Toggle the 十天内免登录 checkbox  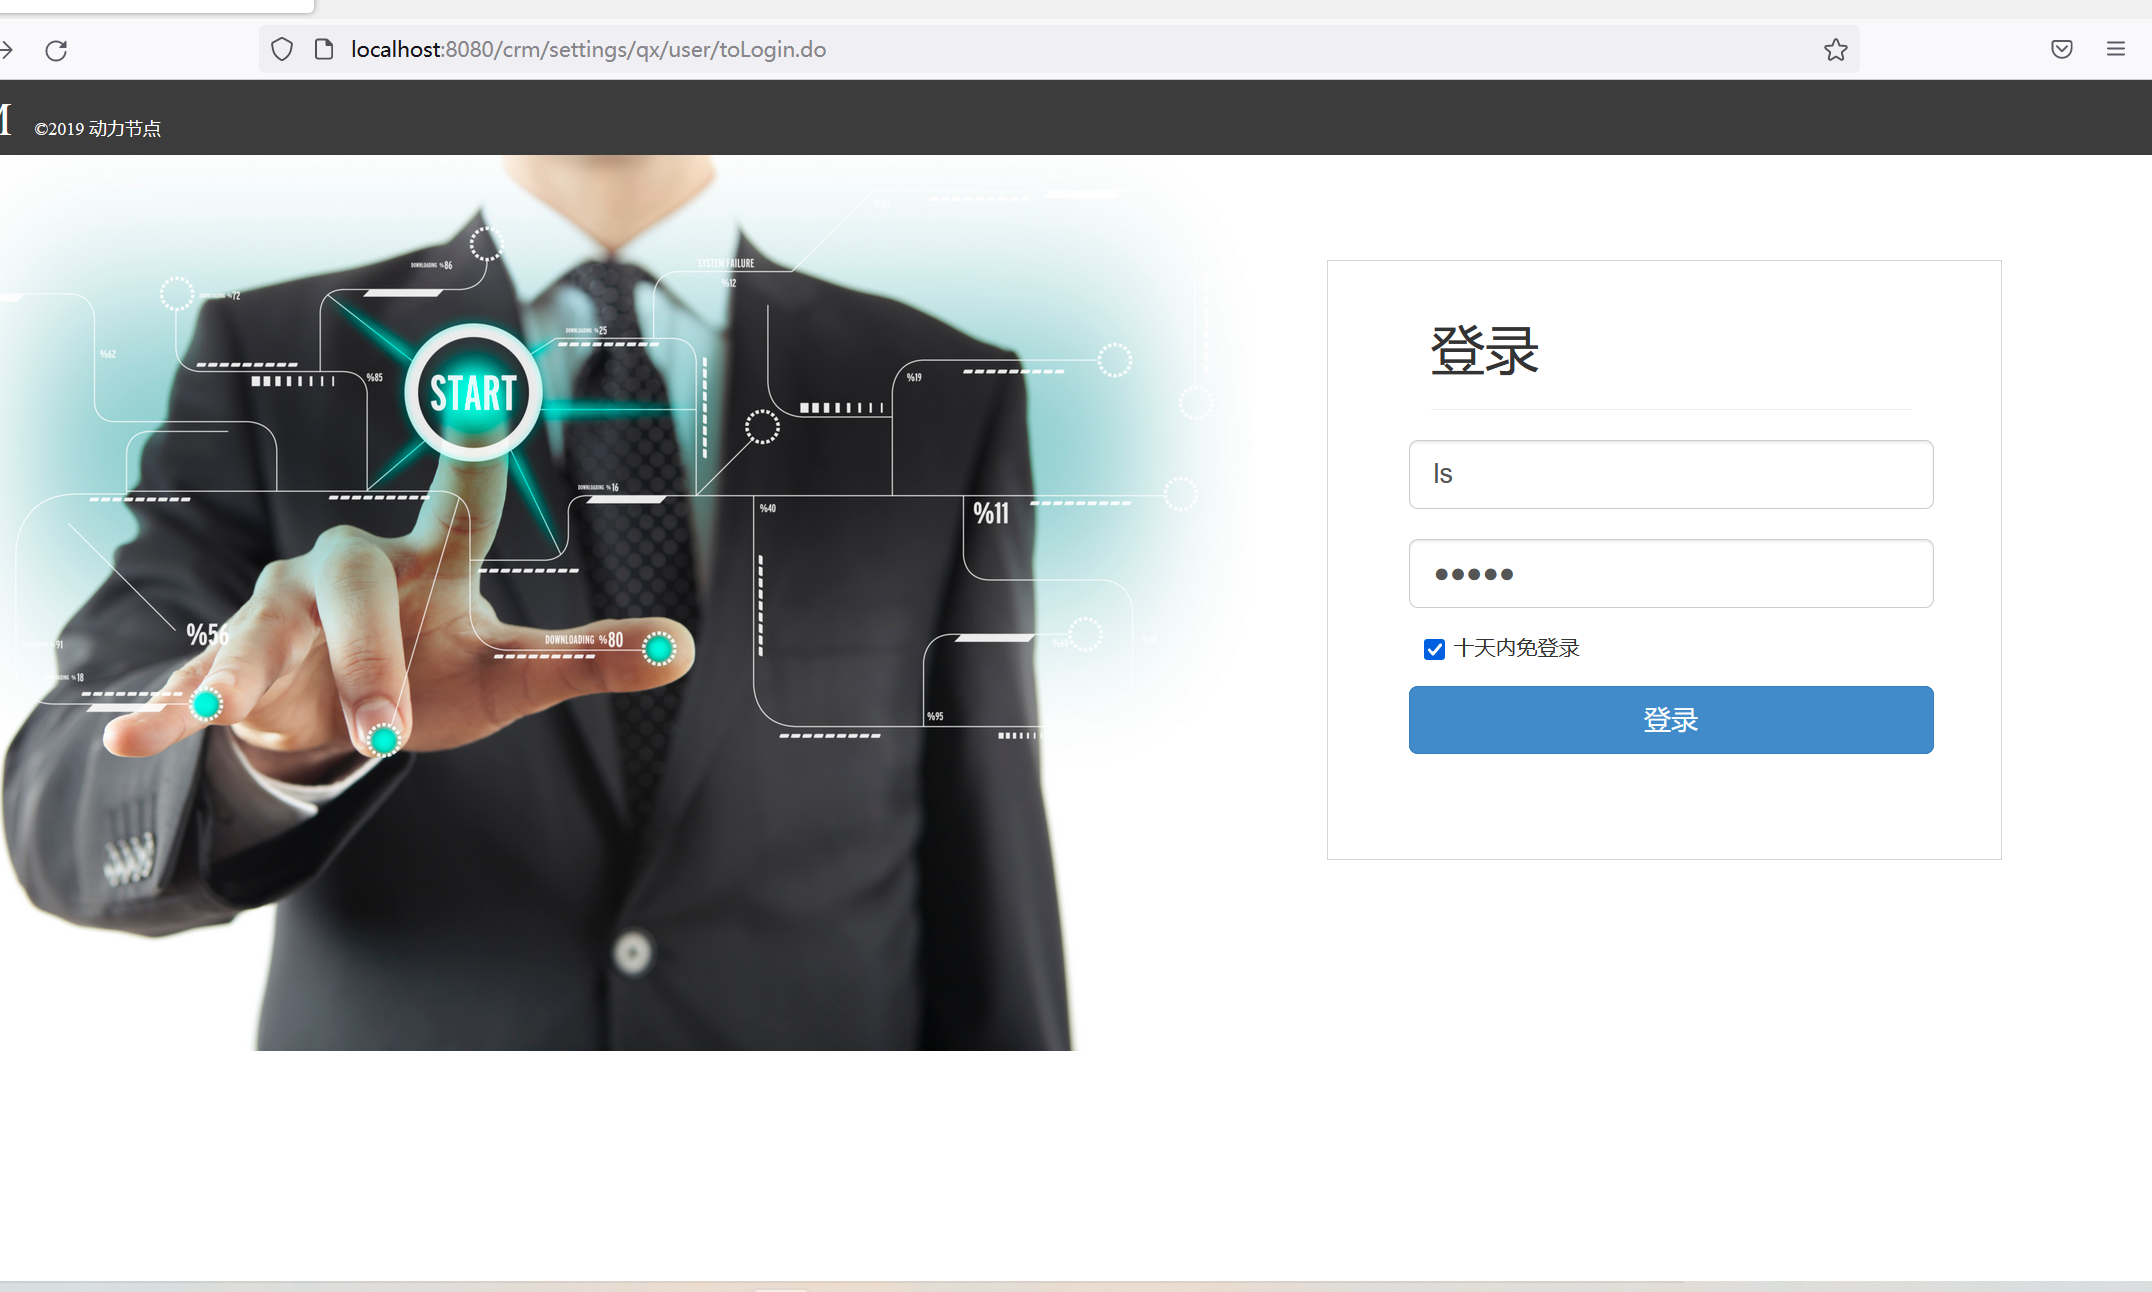[1434, 649]
